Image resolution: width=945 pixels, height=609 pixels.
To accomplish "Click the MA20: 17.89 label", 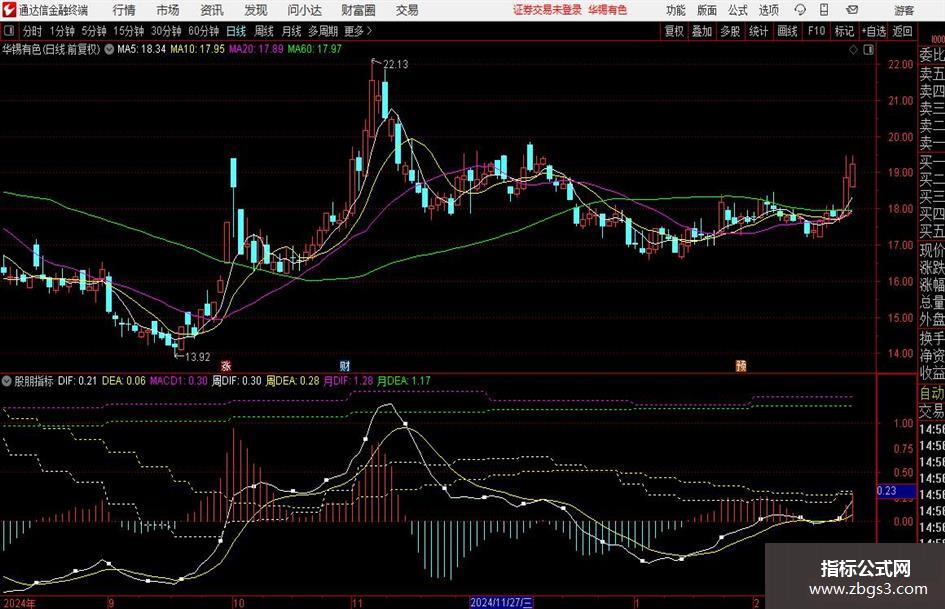I will pos(256,49).
